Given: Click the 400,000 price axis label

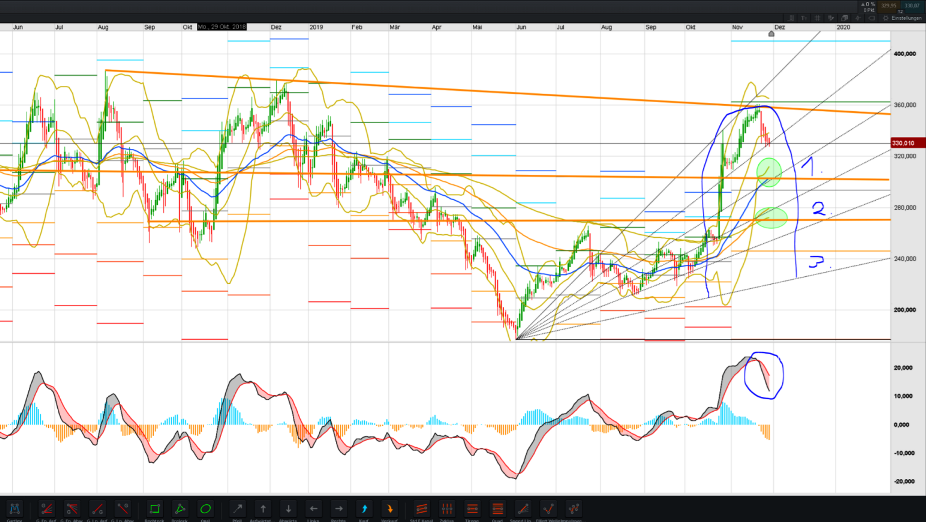Looking at the screenshot, I should click(905, 54).
